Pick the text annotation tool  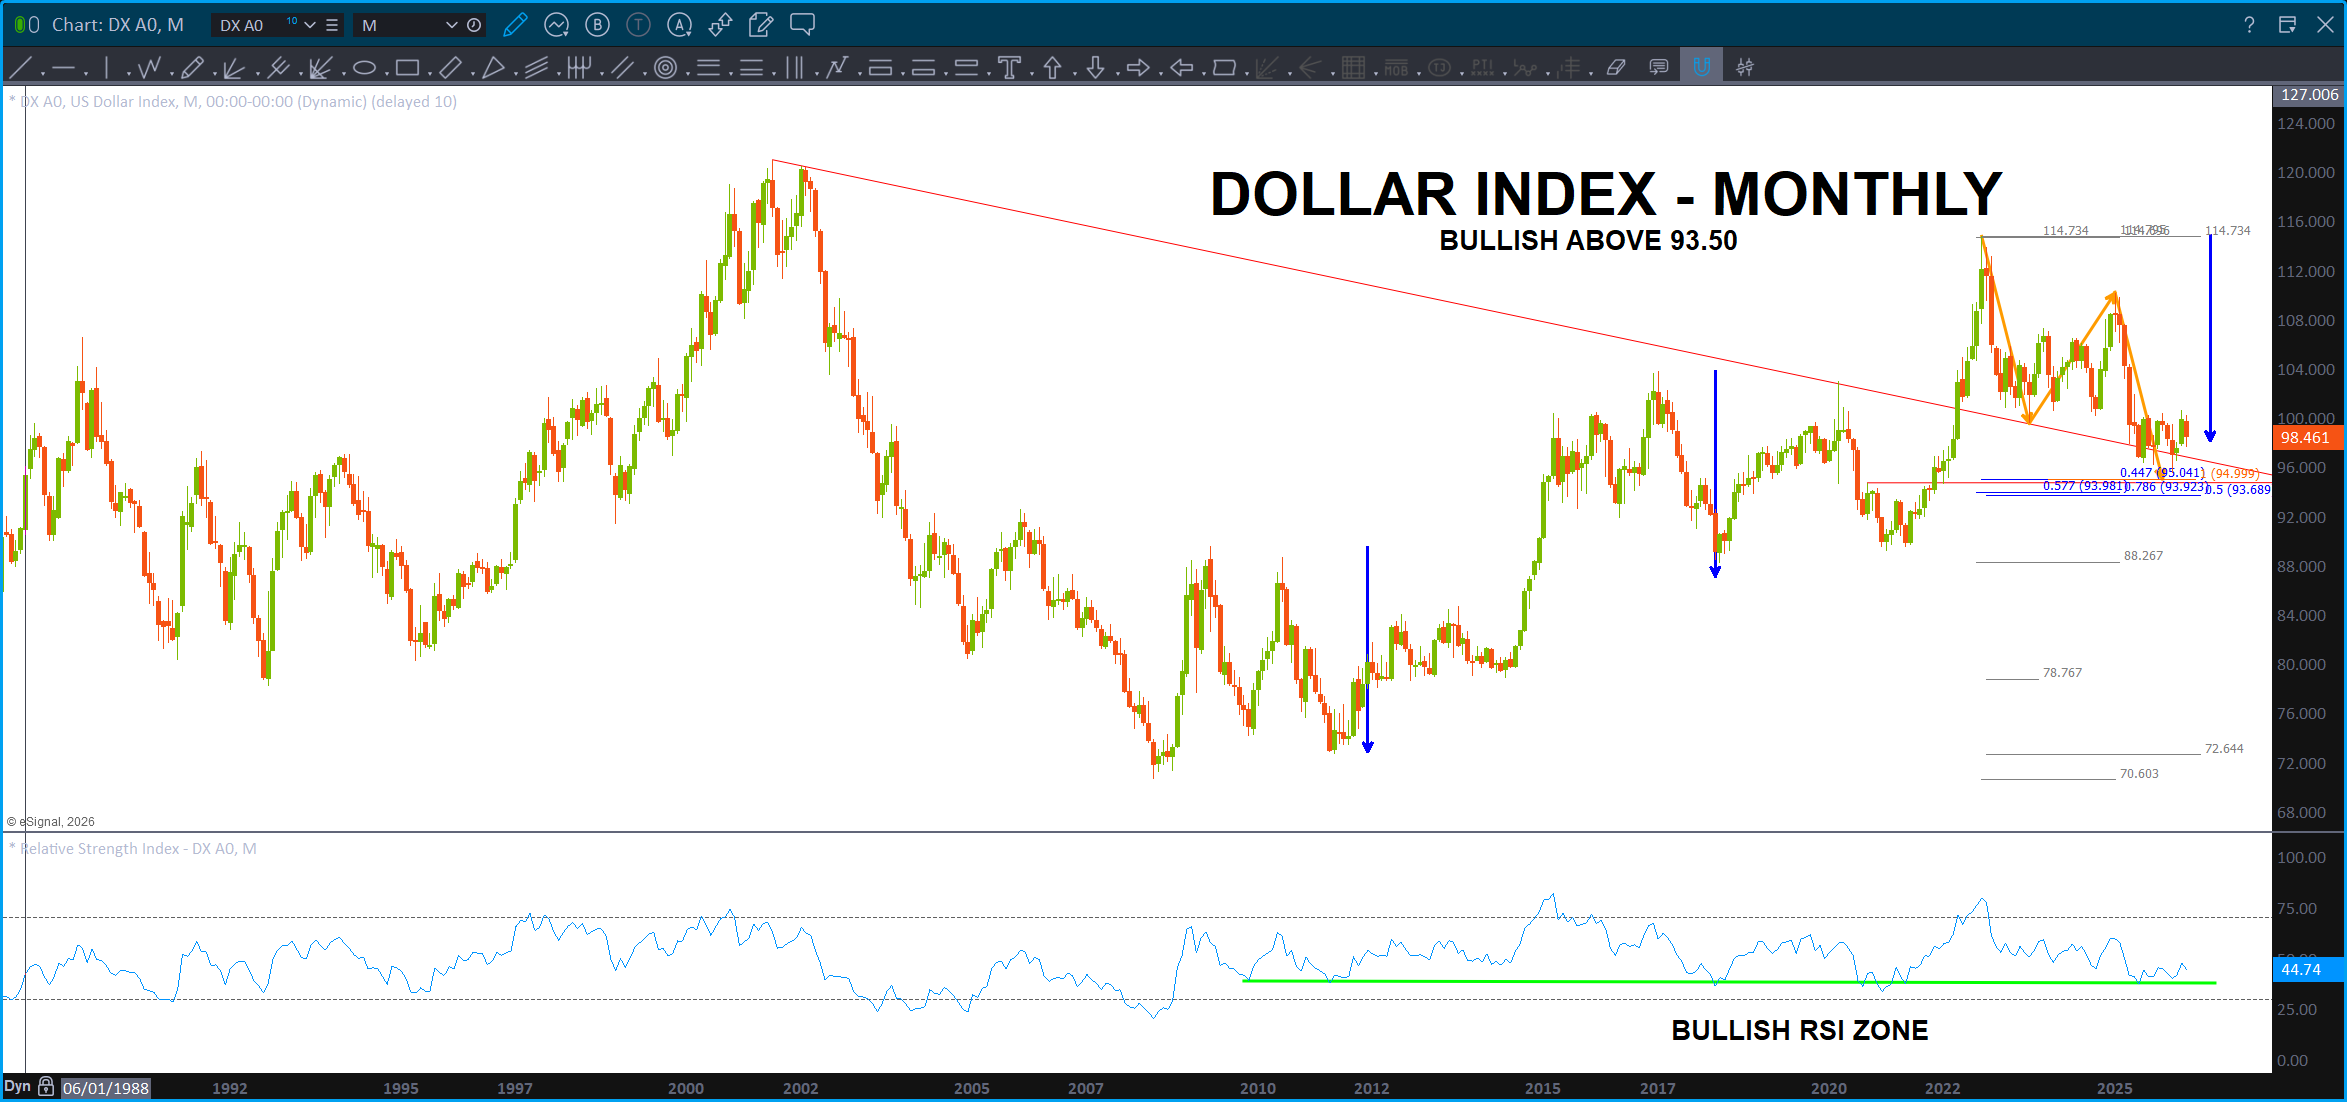(1009, 68)
